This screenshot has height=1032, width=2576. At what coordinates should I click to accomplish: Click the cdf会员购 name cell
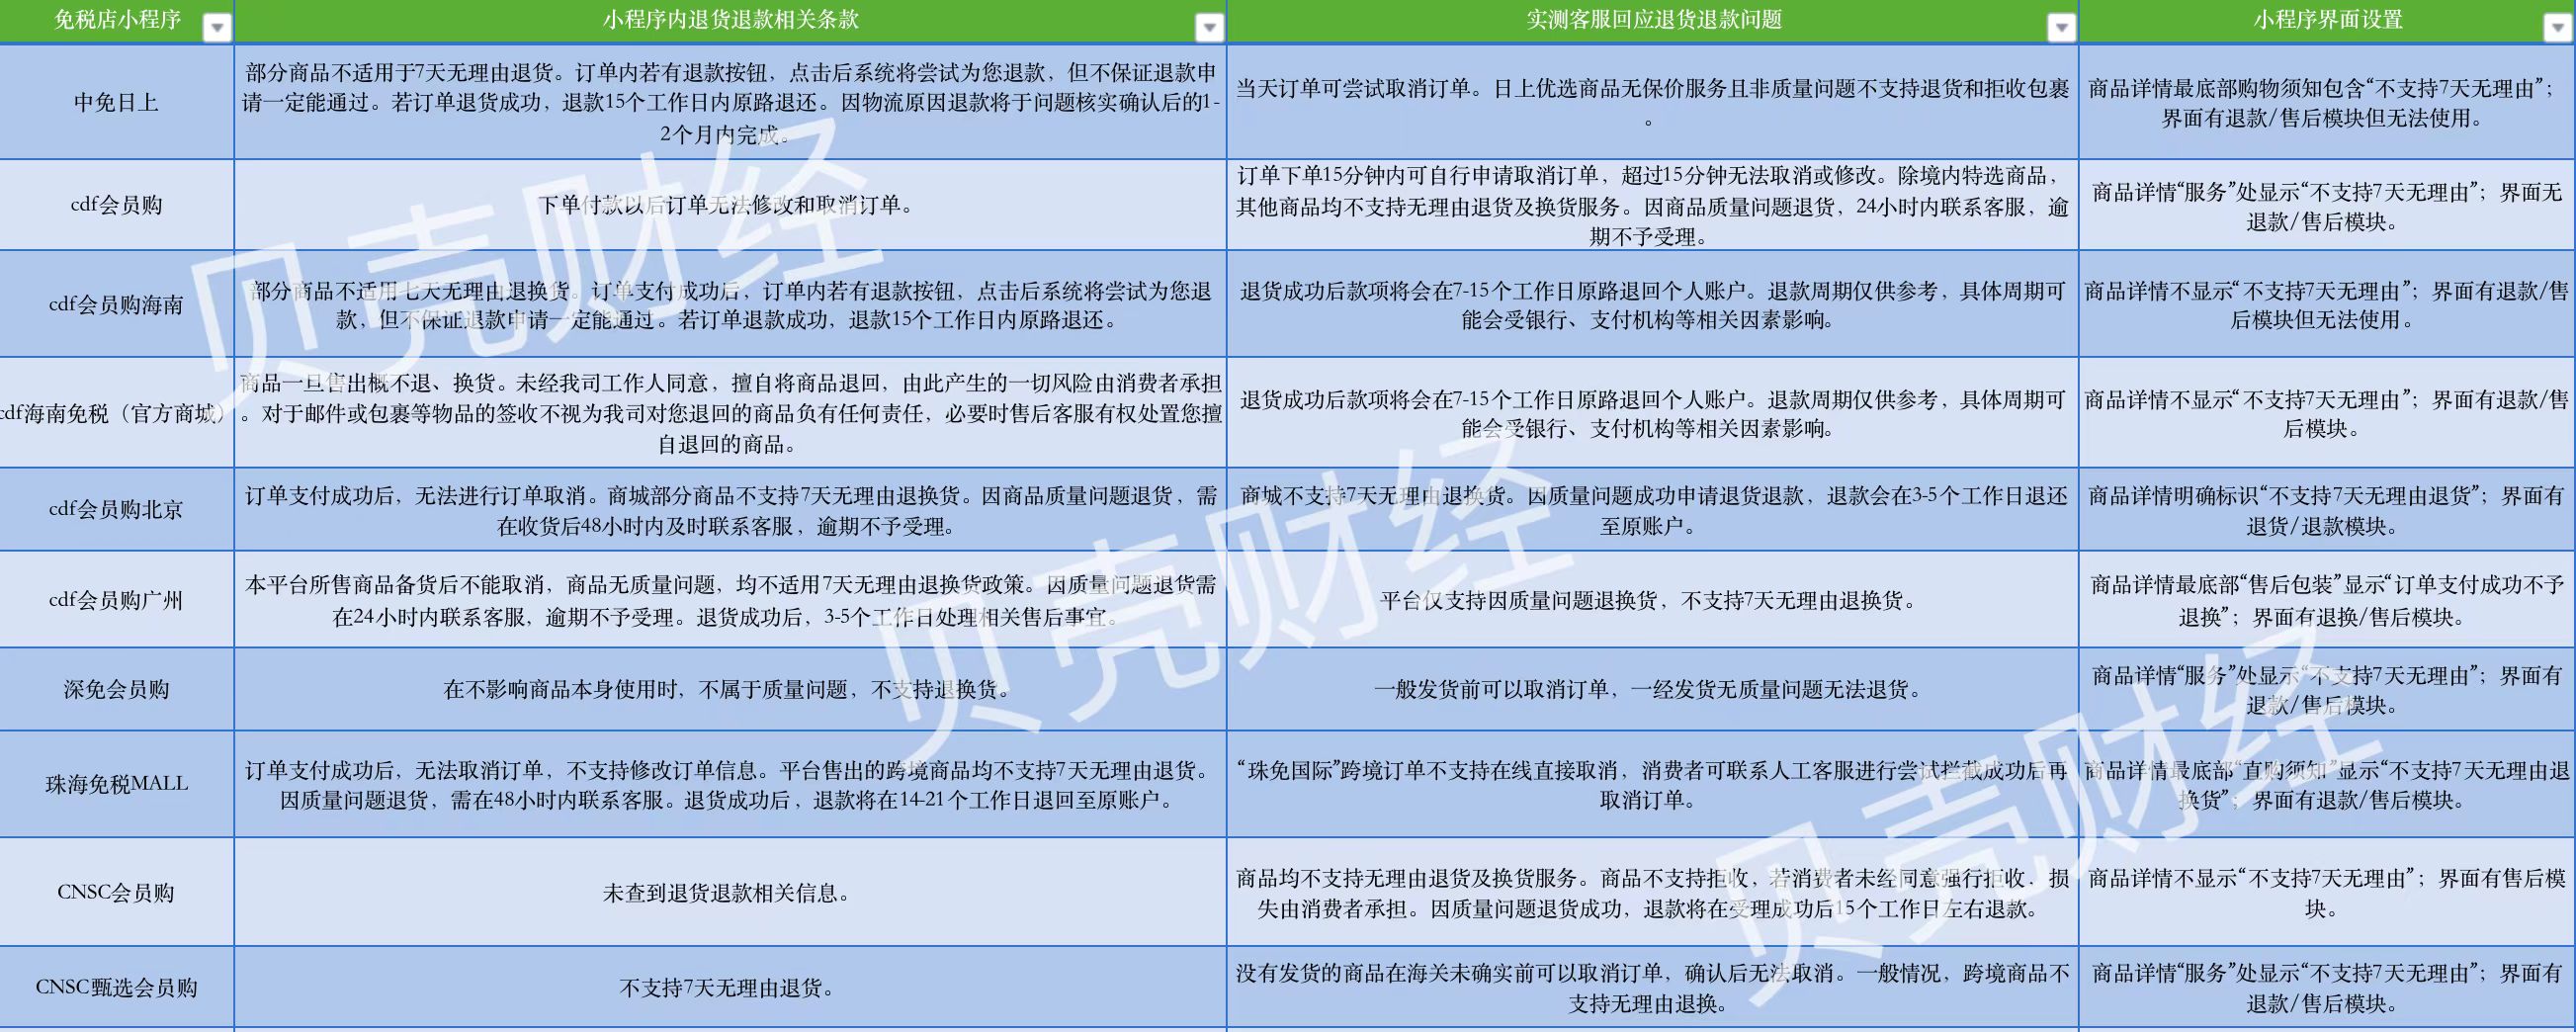(116, 205)
